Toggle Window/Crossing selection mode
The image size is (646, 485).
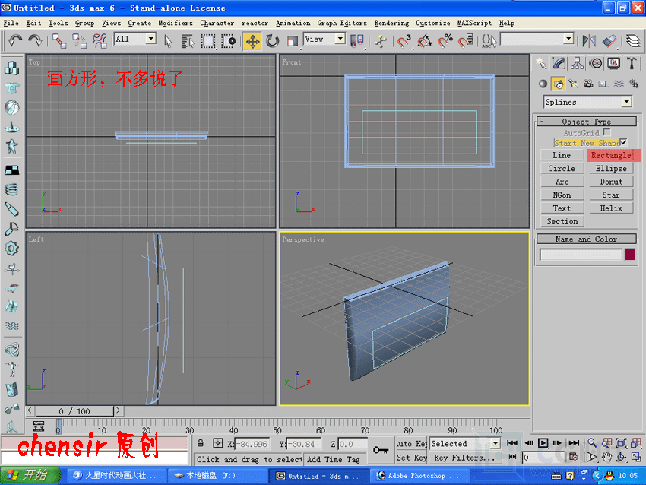click(x=228, y=41)
